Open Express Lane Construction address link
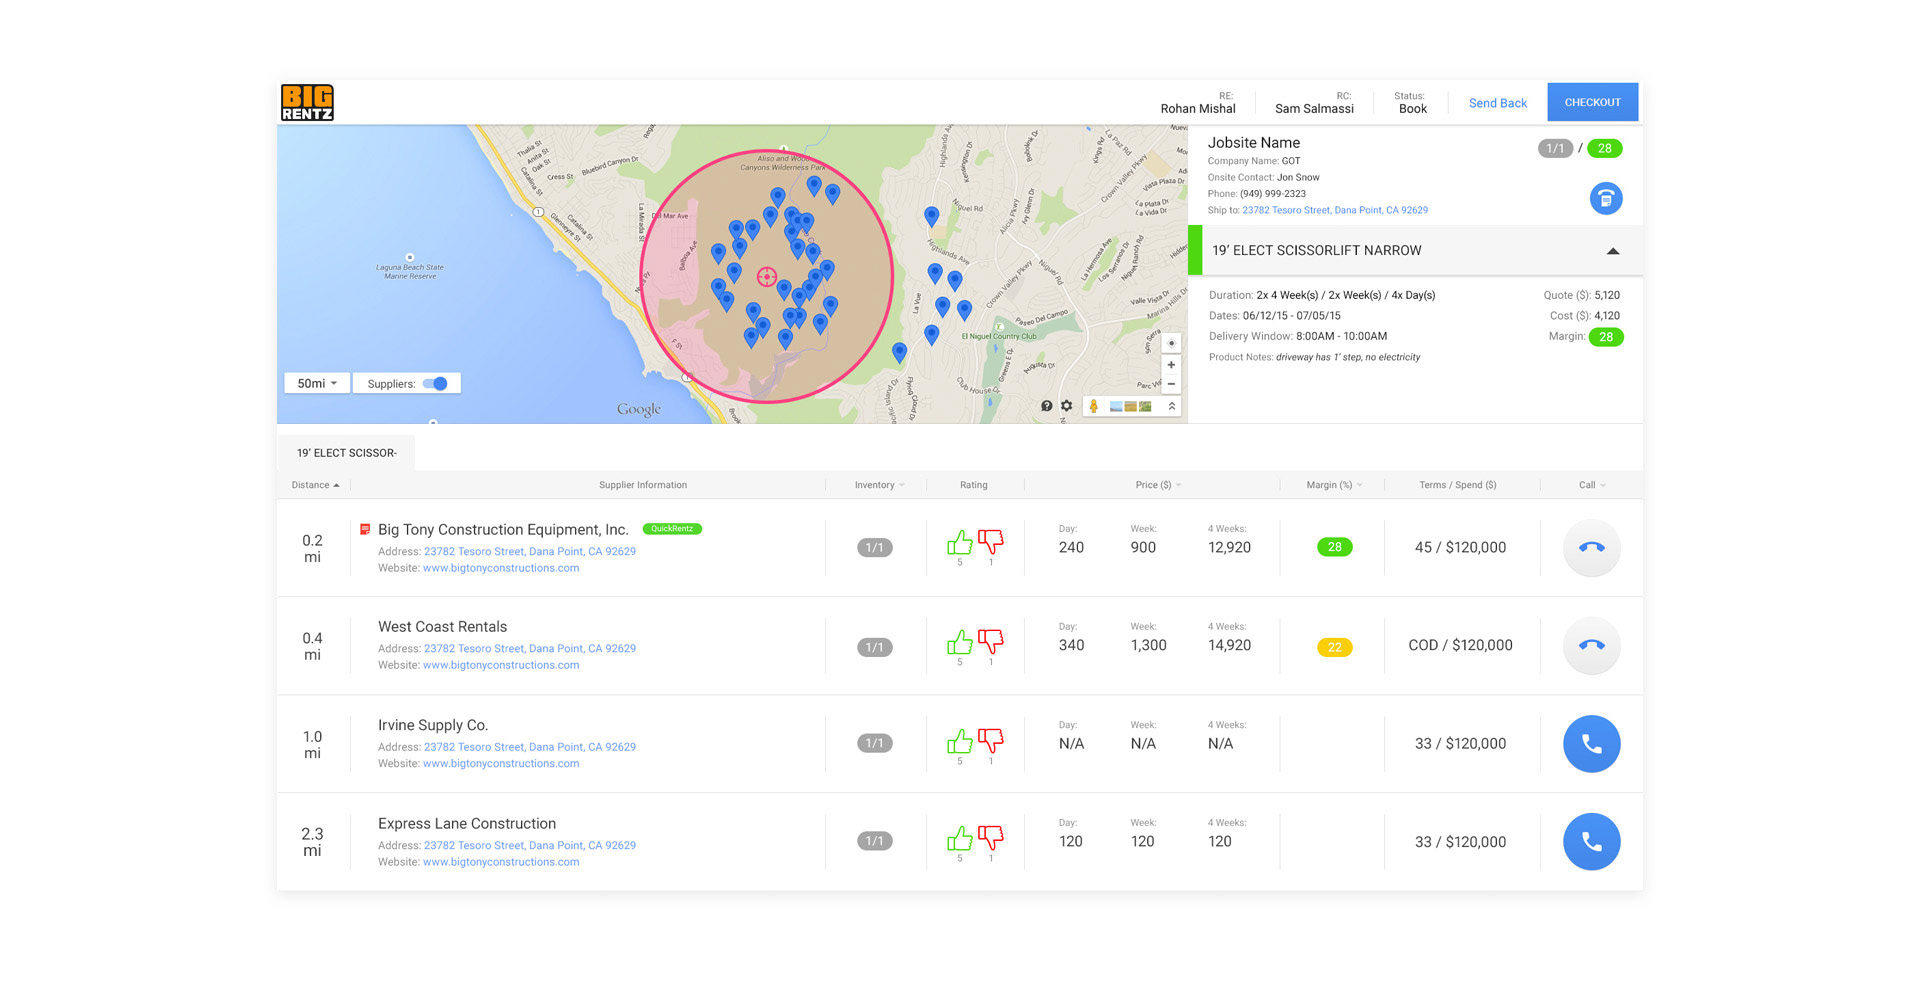The height and width of the screenshot is (993, 1920). (x=530, y=845)
